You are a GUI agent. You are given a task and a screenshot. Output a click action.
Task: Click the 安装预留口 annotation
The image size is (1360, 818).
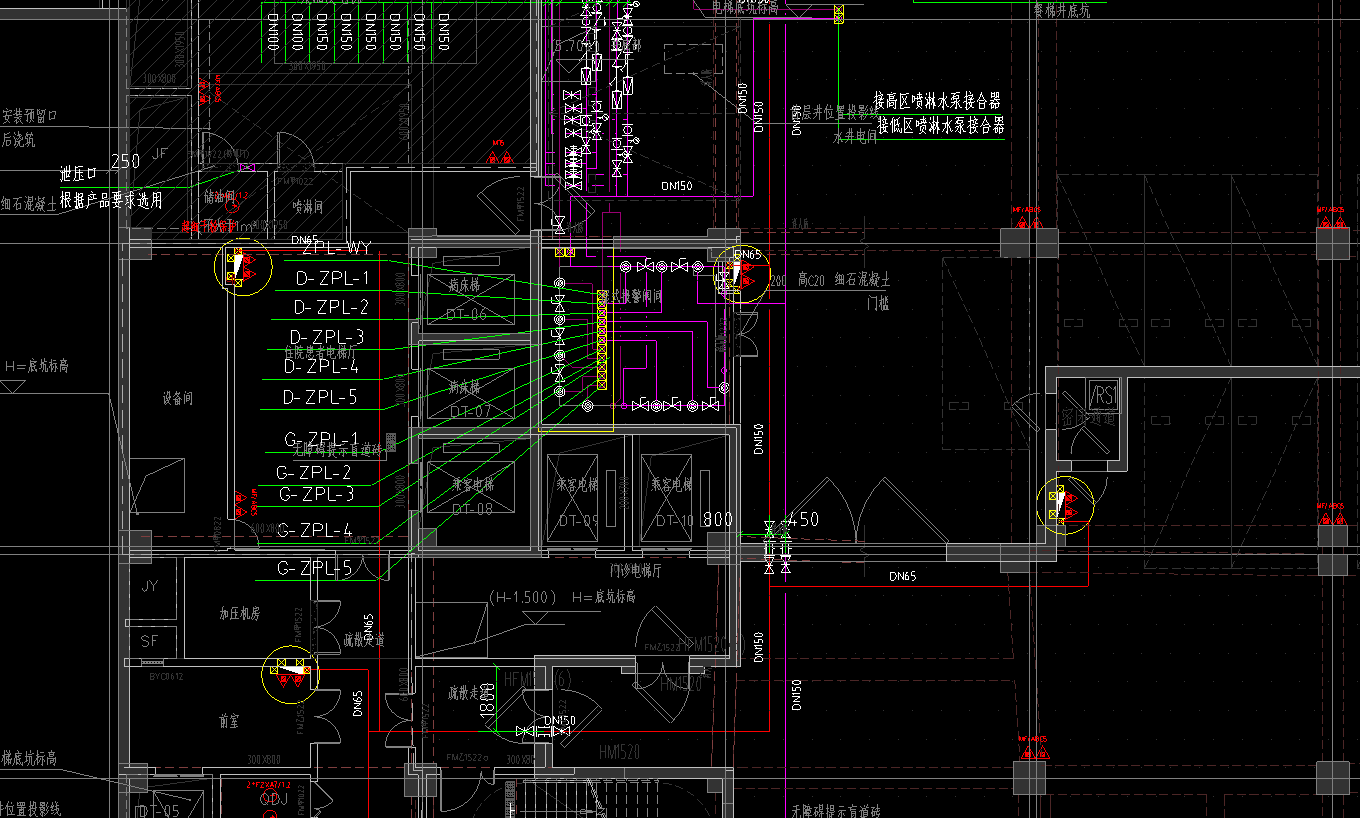pyautogui.click(x=29, y=116)
